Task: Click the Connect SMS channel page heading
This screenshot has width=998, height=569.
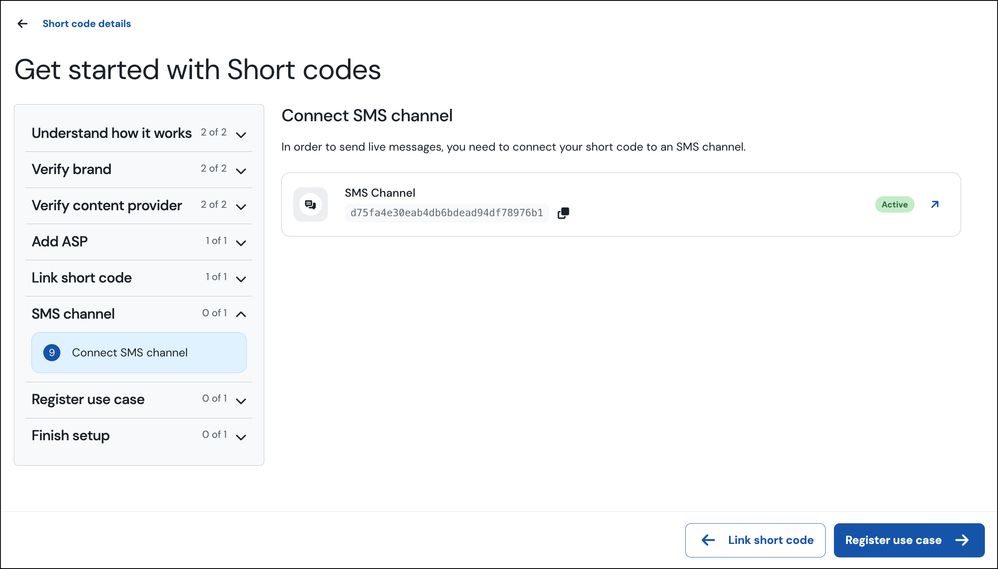Action: 367,115
